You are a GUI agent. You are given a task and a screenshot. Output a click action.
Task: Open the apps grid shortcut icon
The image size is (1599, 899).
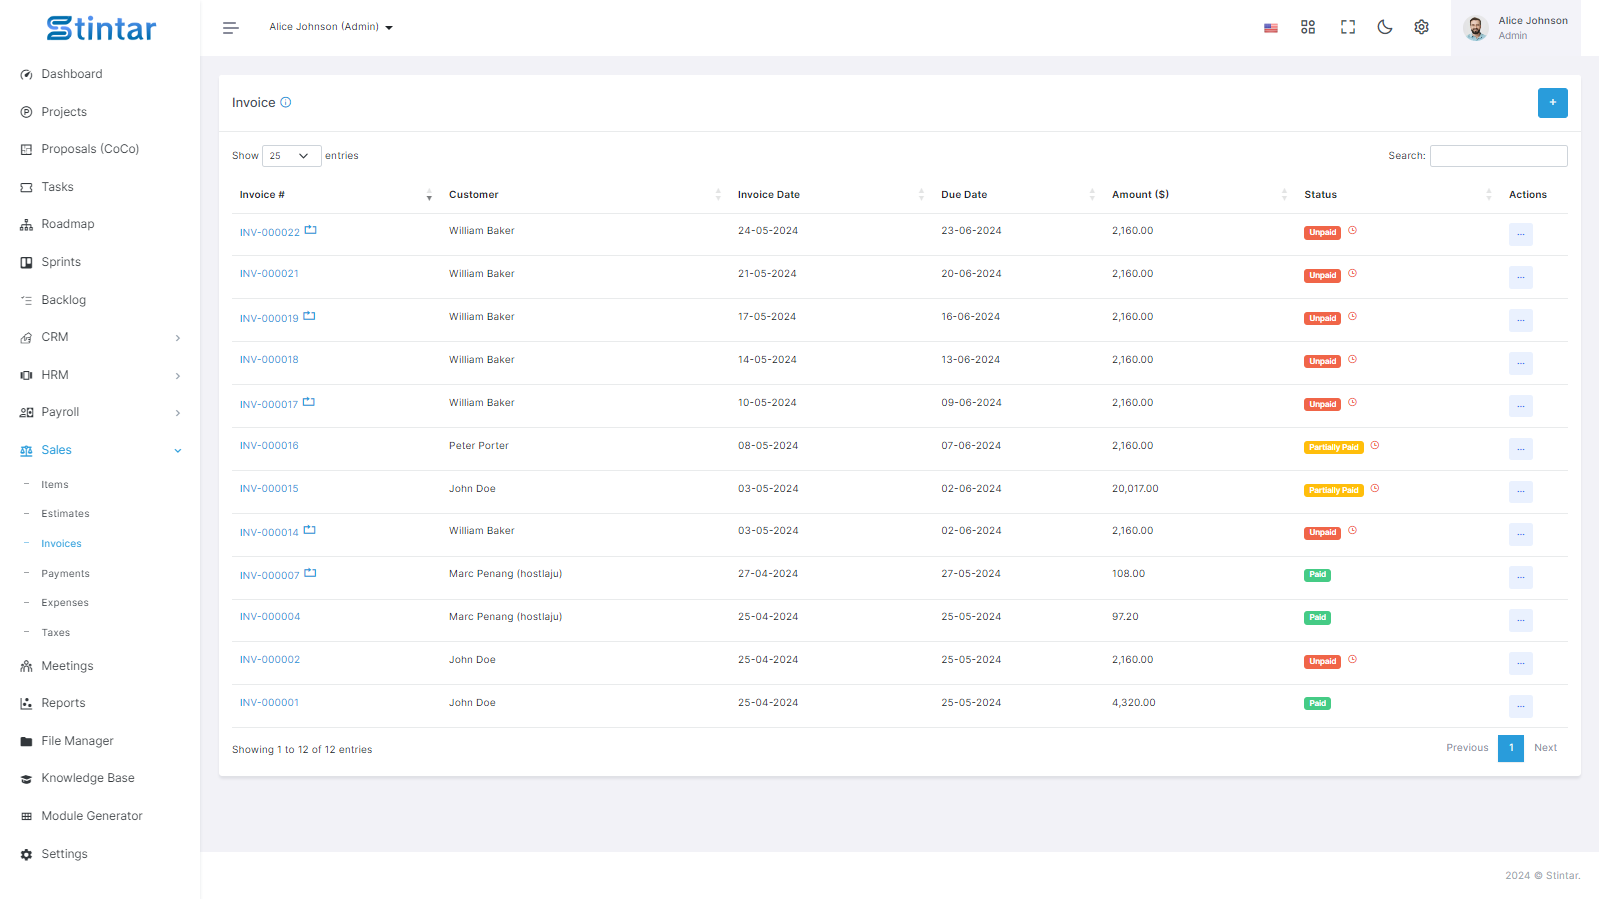point(1308,27)
